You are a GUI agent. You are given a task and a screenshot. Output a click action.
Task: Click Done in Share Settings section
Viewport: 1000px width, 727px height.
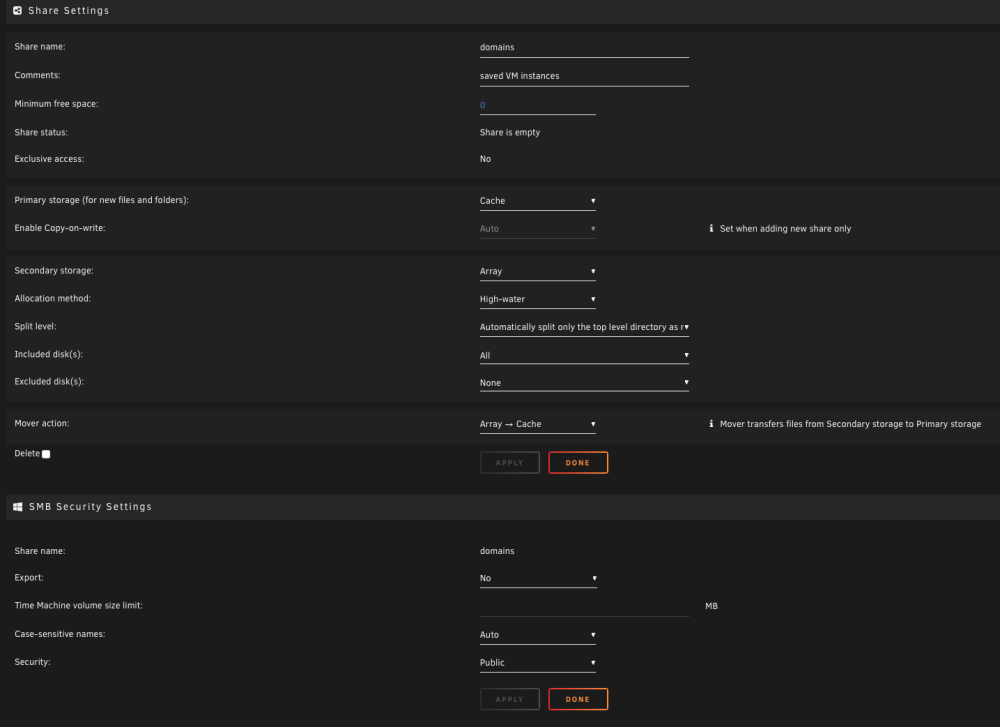[x=578, y=462]
